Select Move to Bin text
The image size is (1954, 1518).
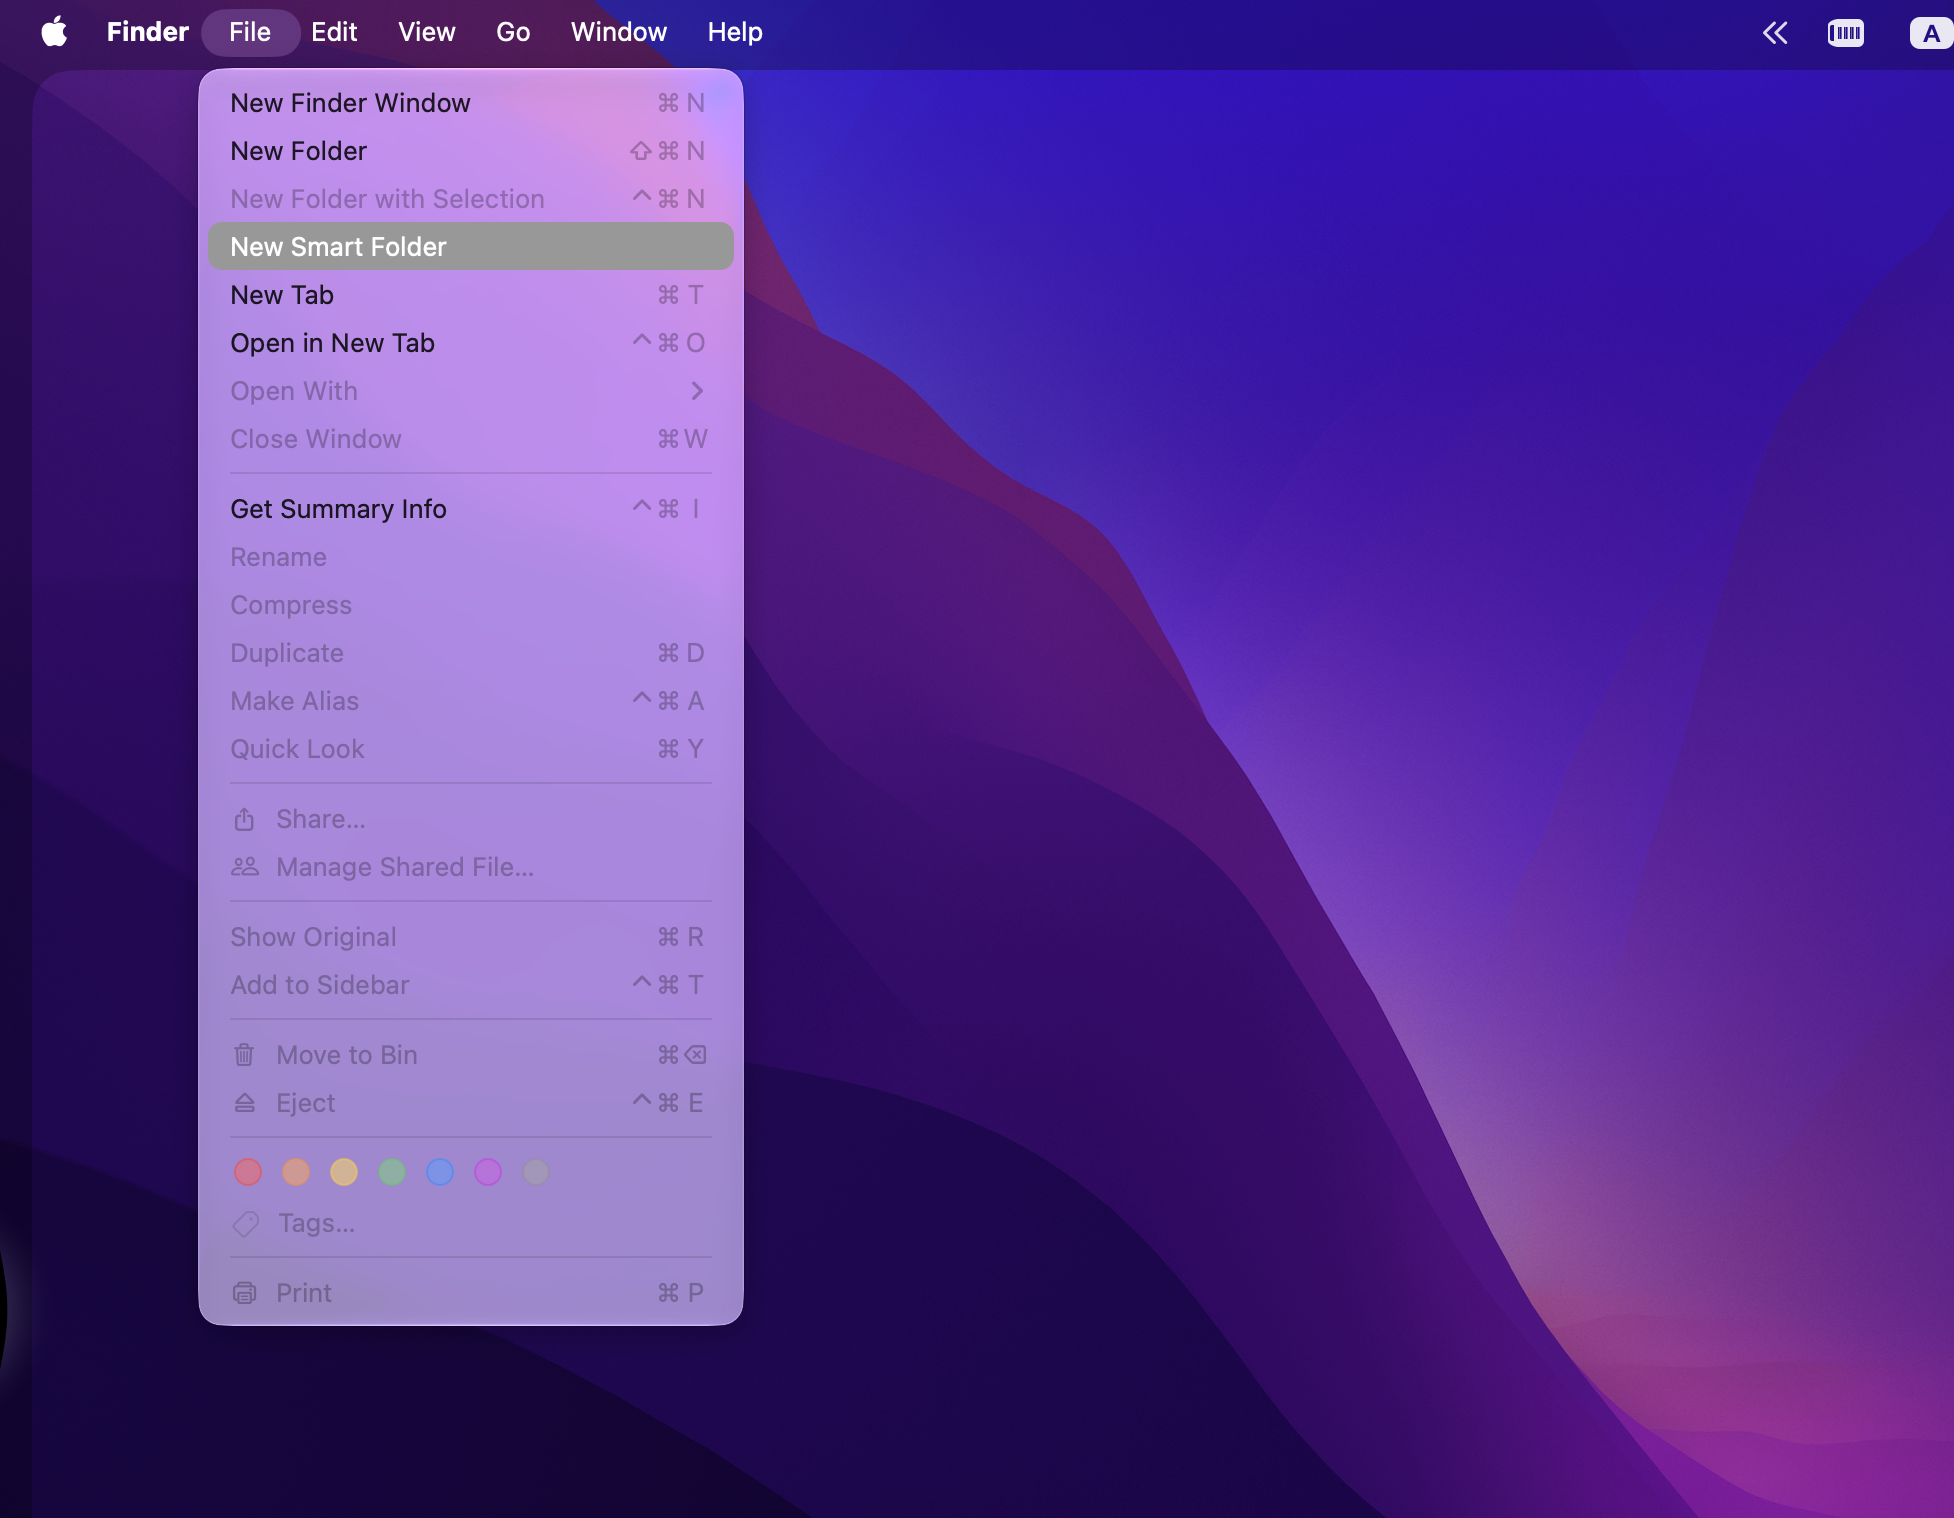coord(347,1055)
